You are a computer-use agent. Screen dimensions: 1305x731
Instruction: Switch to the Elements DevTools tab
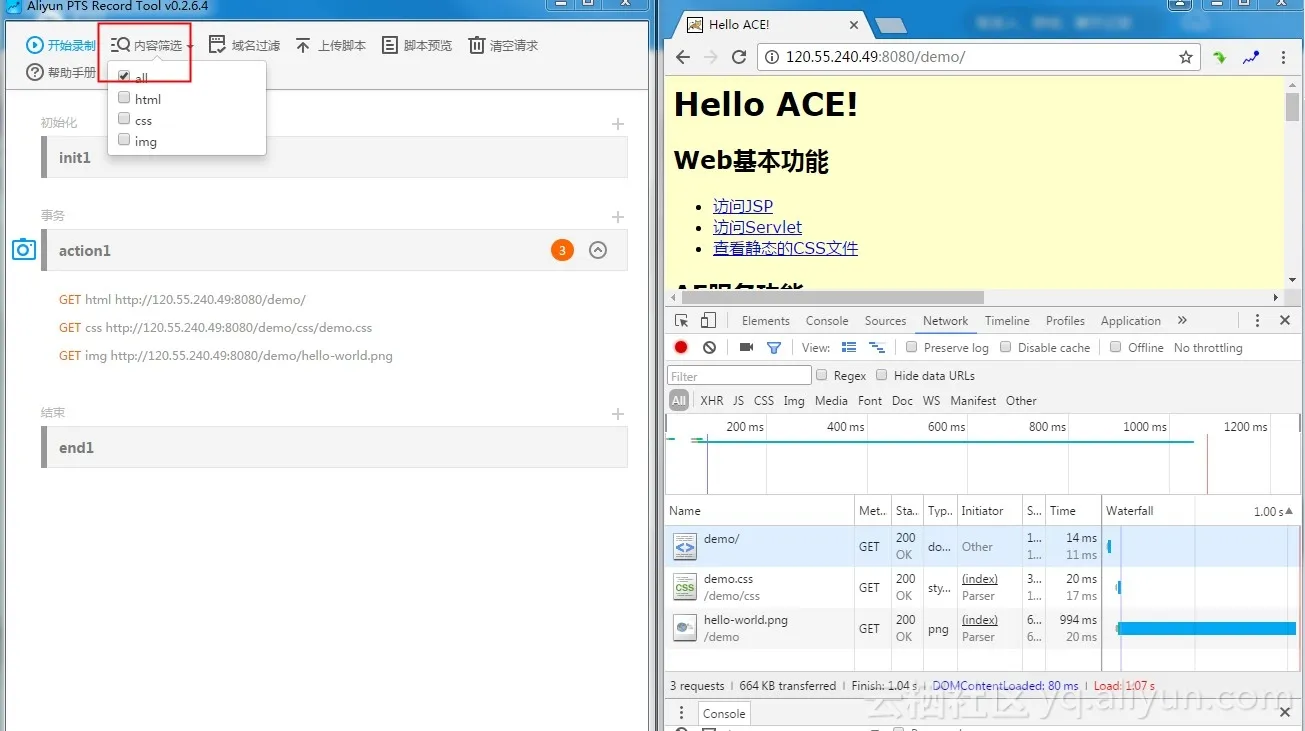(766, 321)
